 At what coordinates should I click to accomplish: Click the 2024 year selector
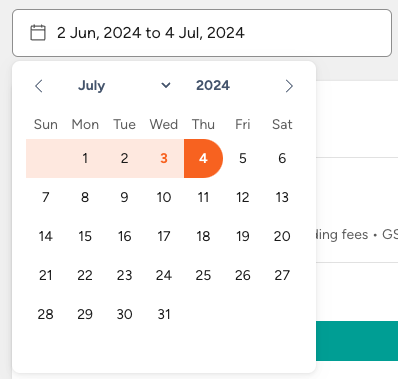[213, 86]
